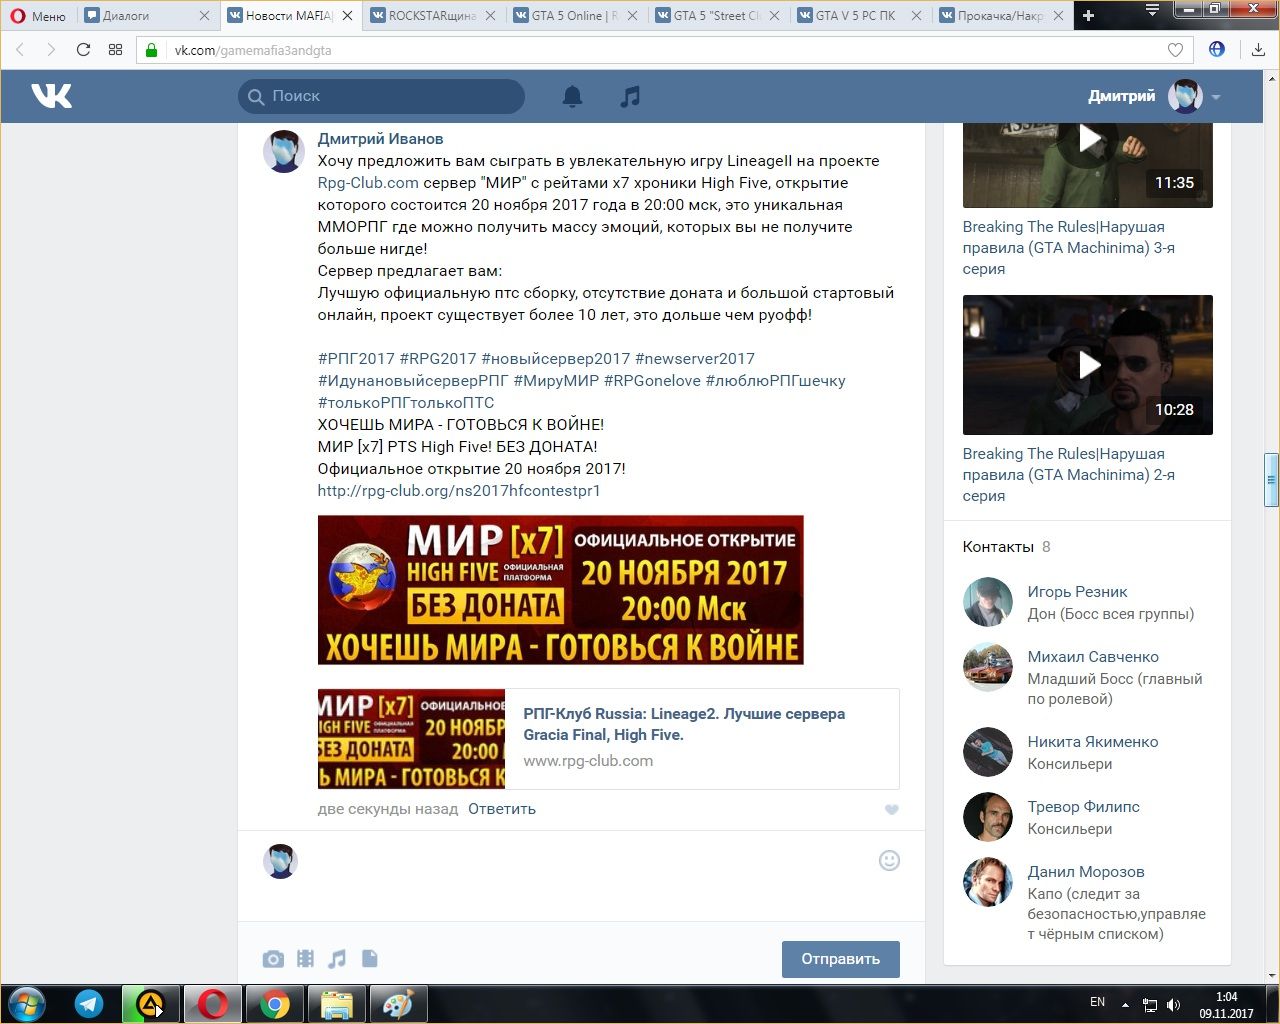
Task: Open the rpg-club.org/ns2017hfcontestpr1 link
Action: pyautogui.click(x=459, y=491)
